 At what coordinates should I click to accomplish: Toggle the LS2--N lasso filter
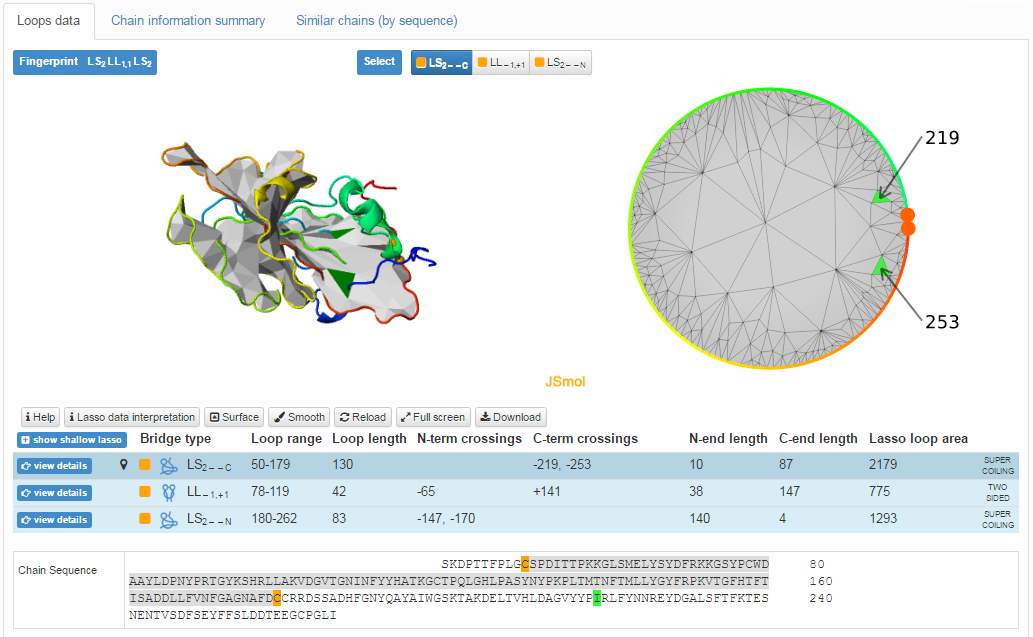558,62
